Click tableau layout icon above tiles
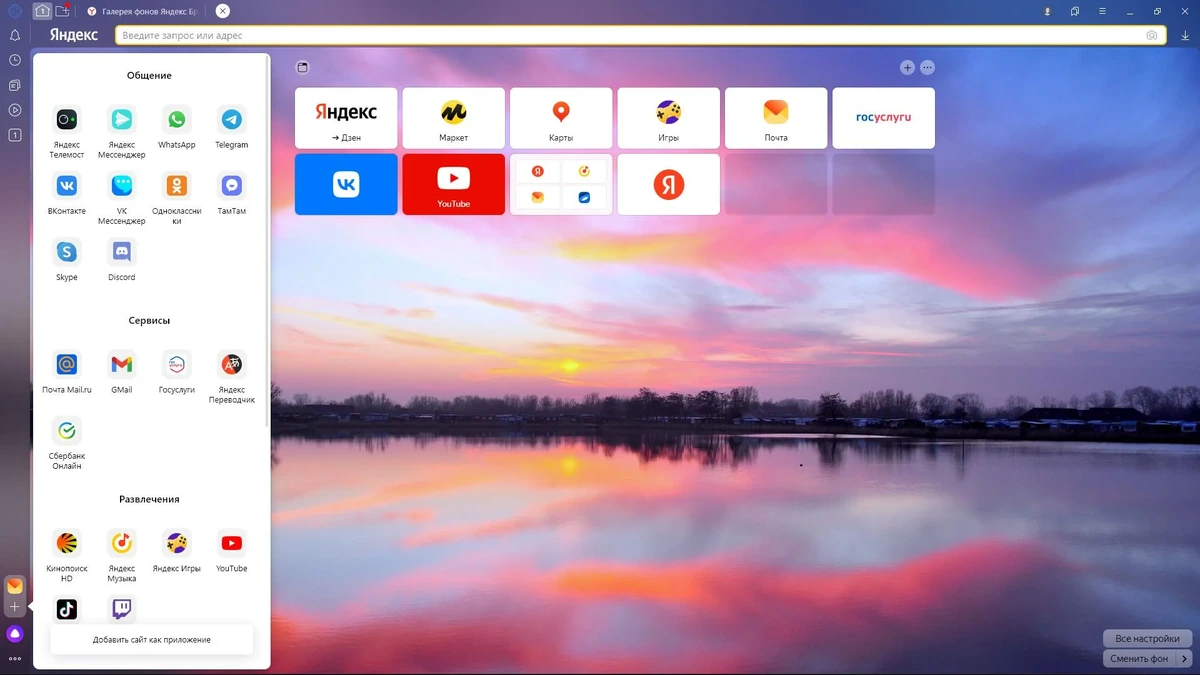1200x675 pixels. point(303,68)
